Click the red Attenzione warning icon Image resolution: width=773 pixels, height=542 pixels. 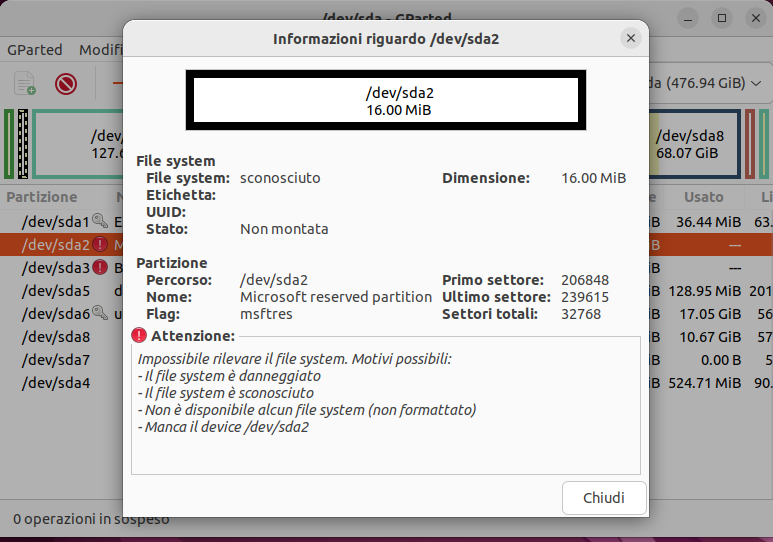click(x=139, y=335)
